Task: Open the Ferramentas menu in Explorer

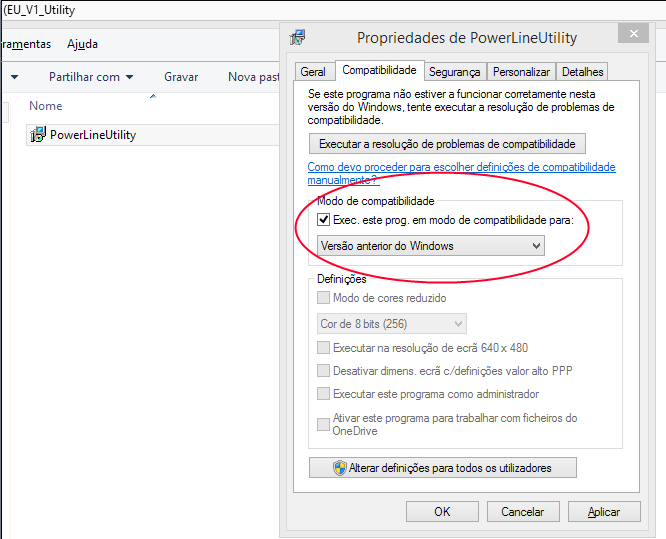Action: click(x=25, y=44)
